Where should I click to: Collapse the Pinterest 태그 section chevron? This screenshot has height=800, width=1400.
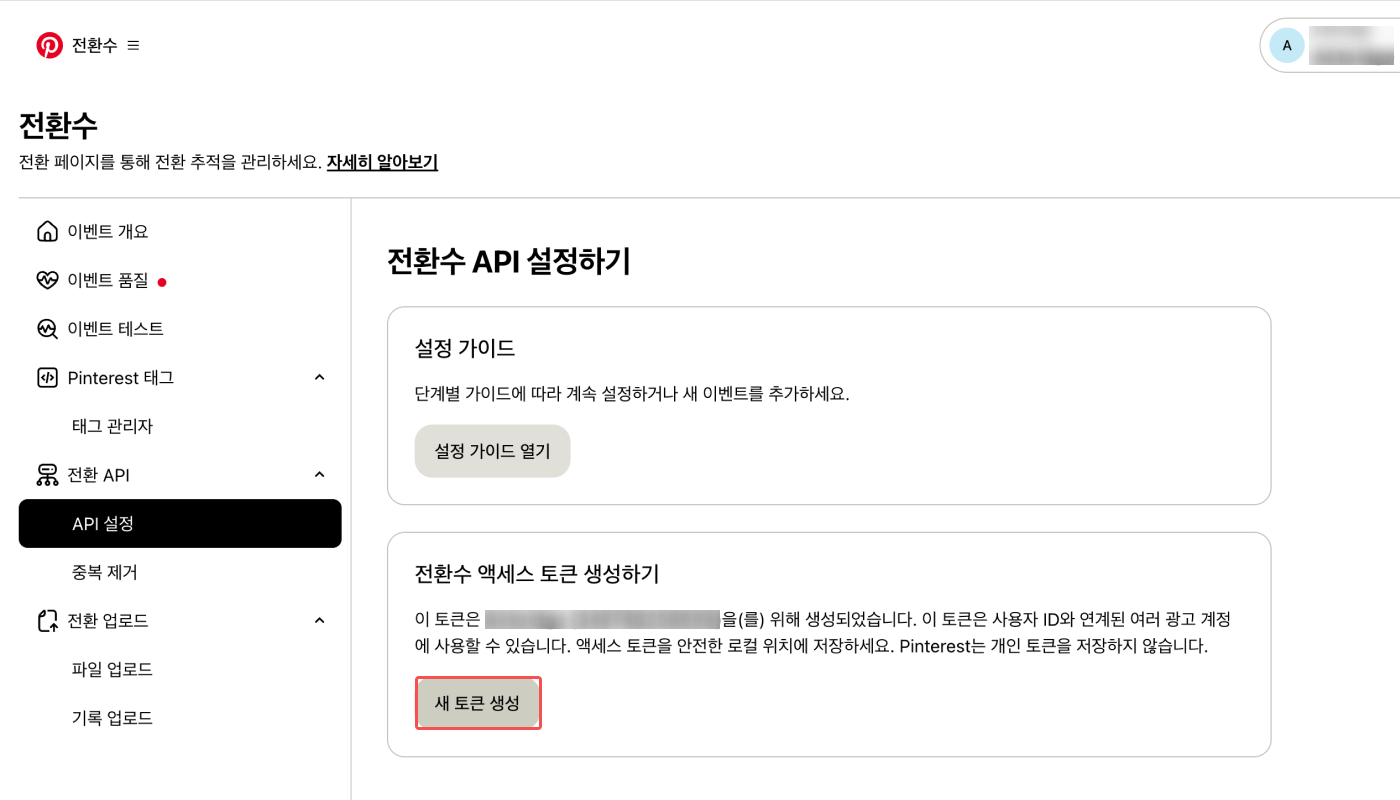320,377
